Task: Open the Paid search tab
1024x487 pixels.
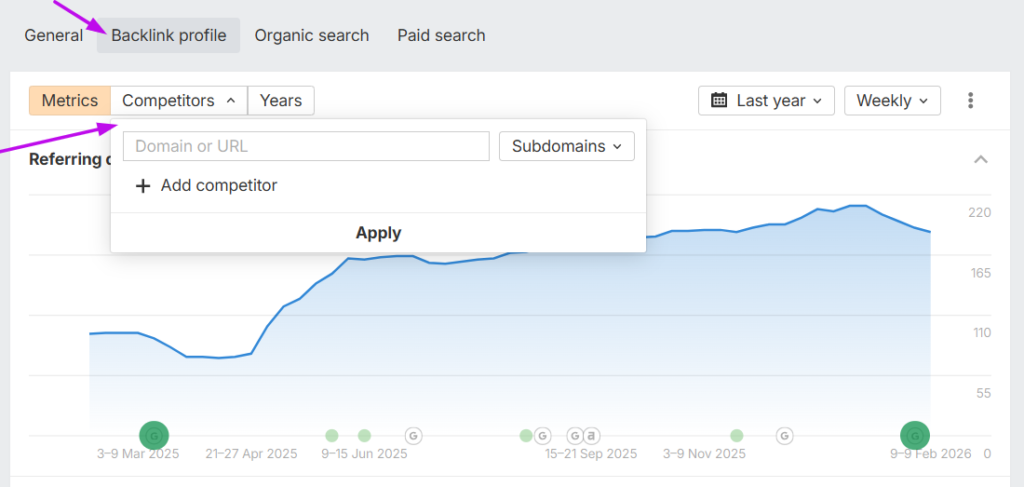Action: pyautogui.click(x=441, y=36)
